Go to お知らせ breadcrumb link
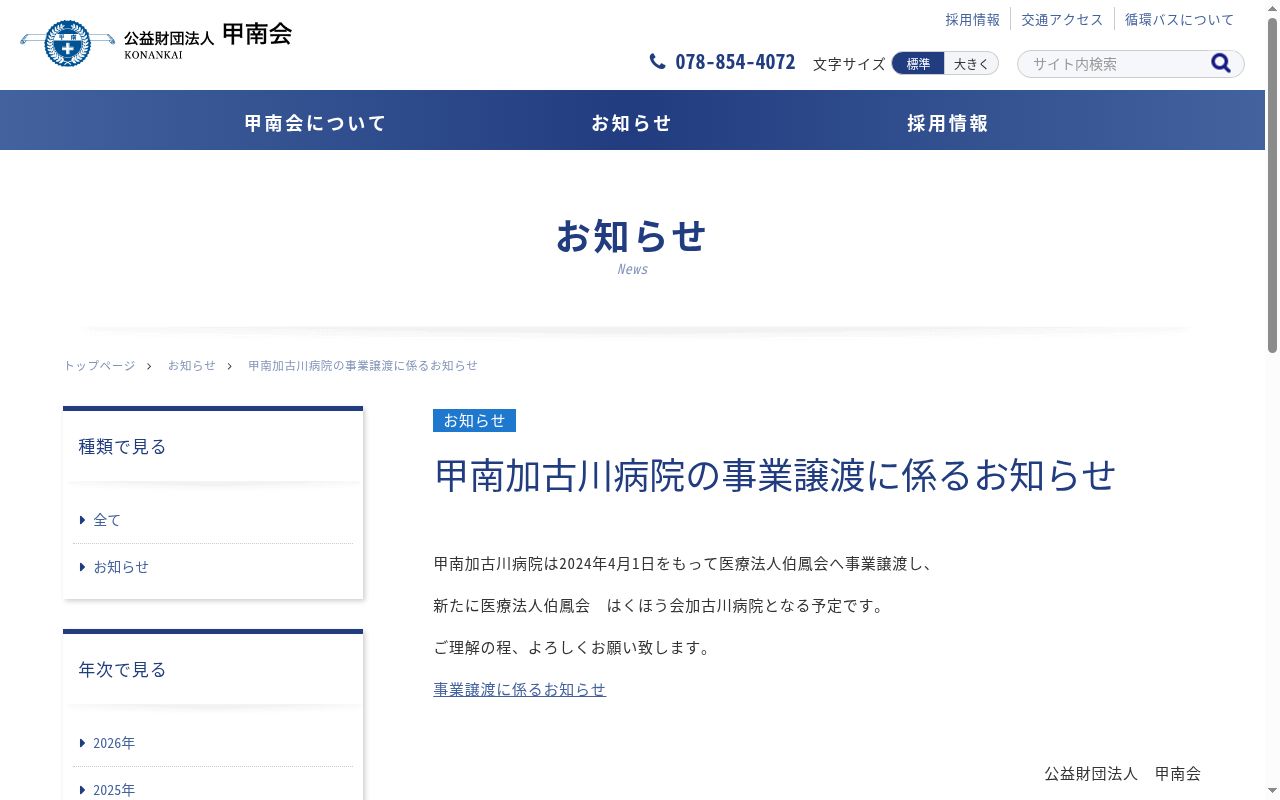The height and width of the screenshot is (800, 1280). point(191,366)
